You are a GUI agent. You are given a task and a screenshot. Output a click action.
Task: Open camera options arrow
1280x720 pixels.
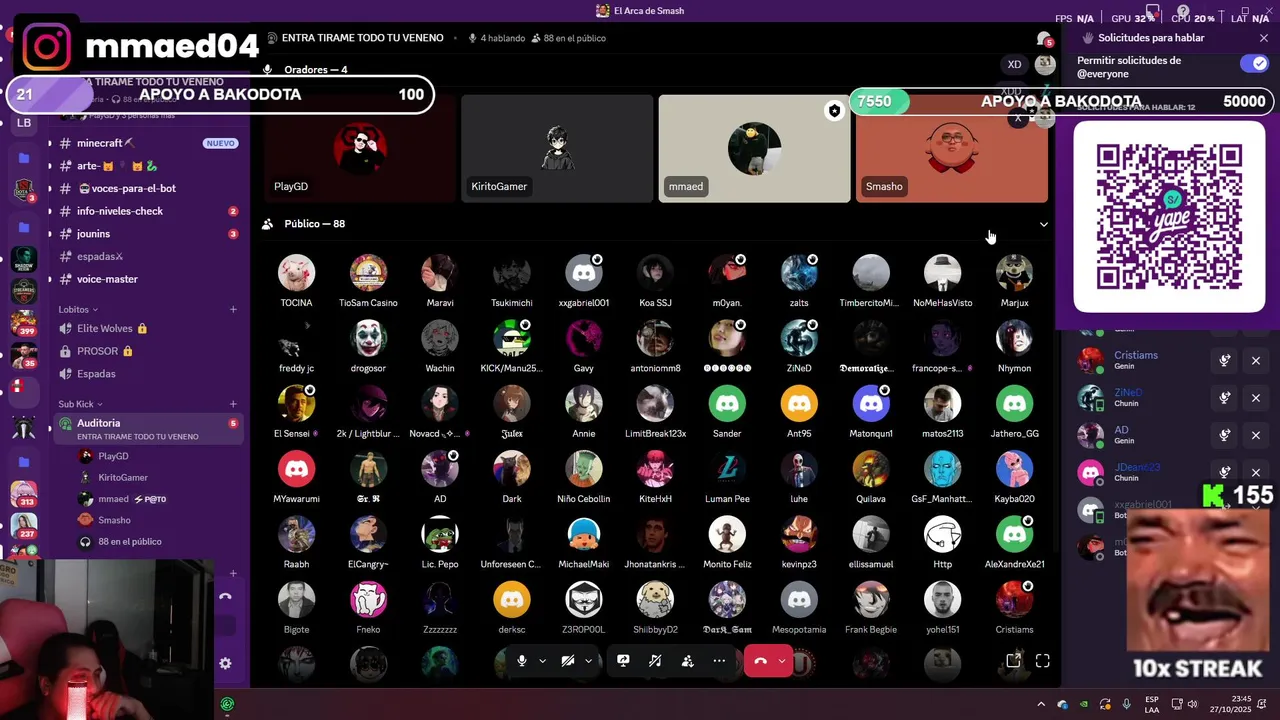(x=588, y=661)
